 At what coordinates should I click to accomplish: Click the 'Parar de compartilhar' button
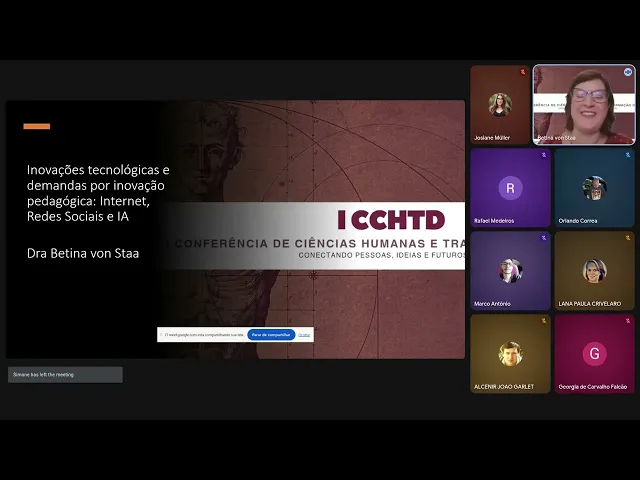[271, 335]
